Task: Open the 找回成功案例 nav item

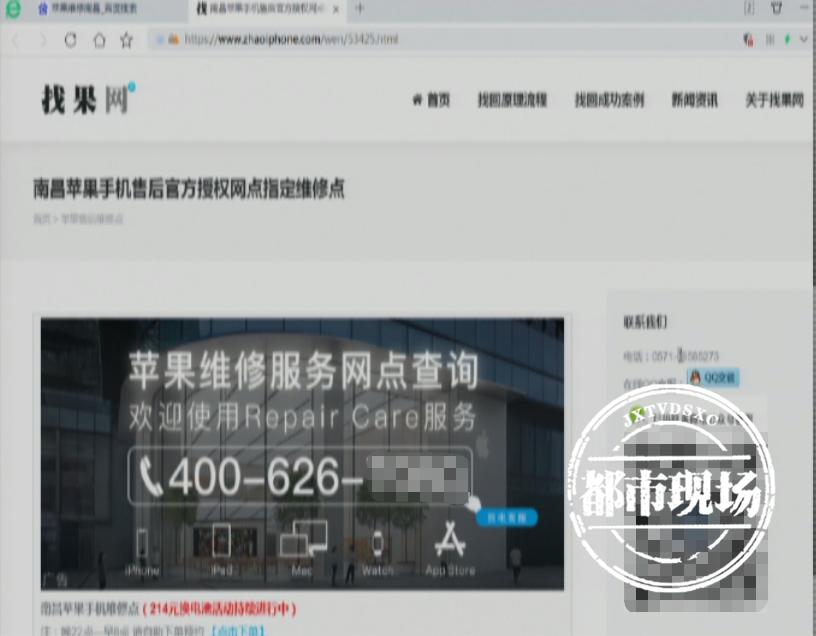Action: (609, 99)
